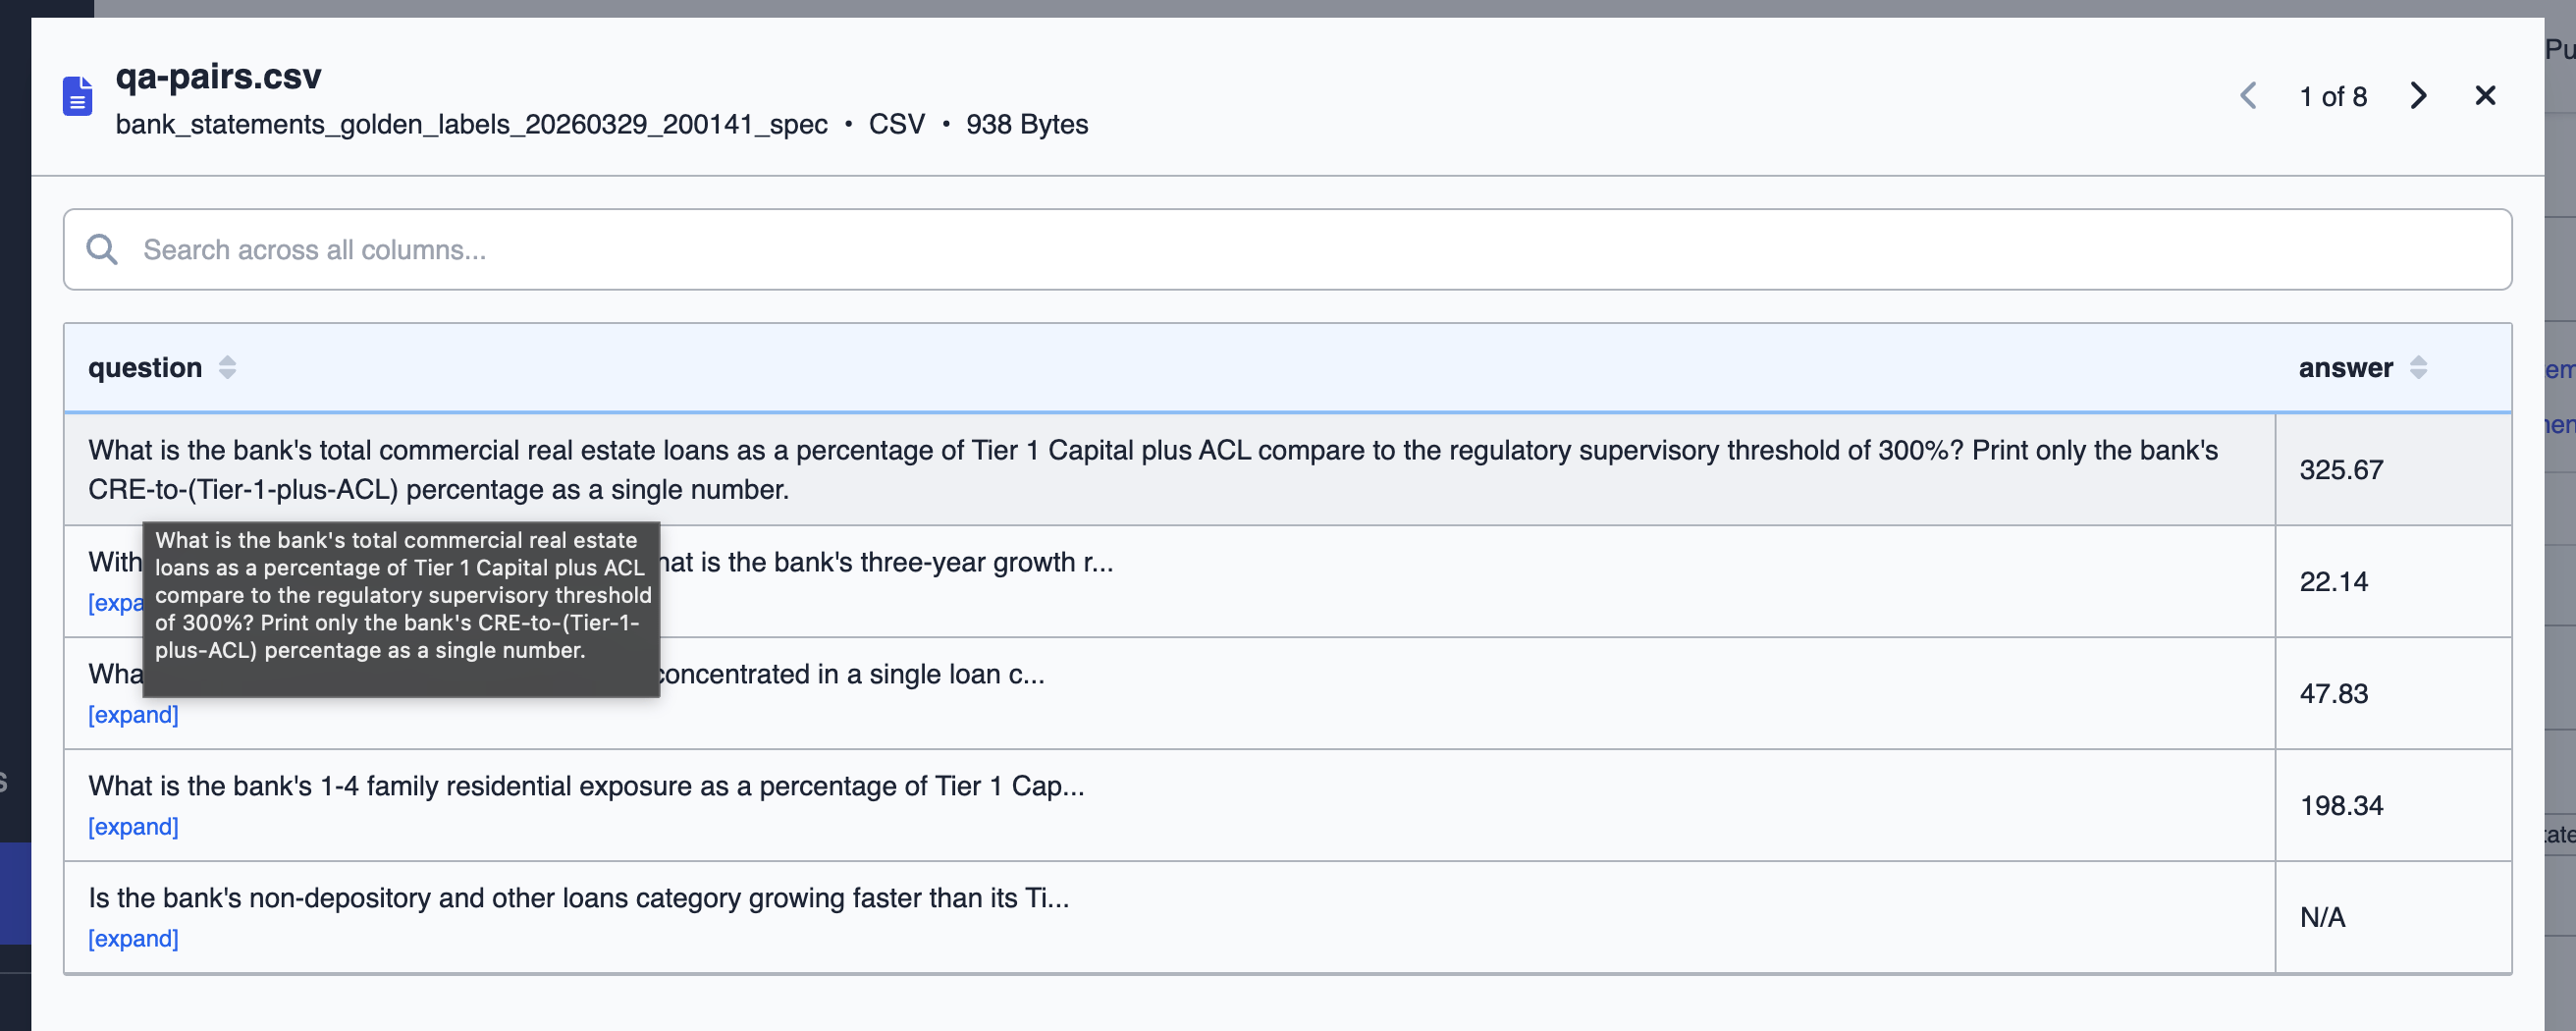Click the question column header label
2576x1031 pixels.
click(145, 368)
